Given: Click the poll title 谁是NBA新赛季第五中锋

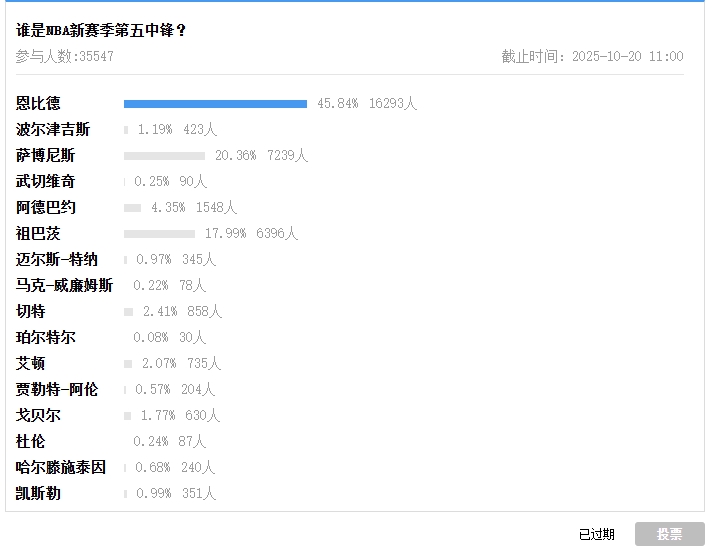Looking at the screenshot, I should click(x=101, y=31).
